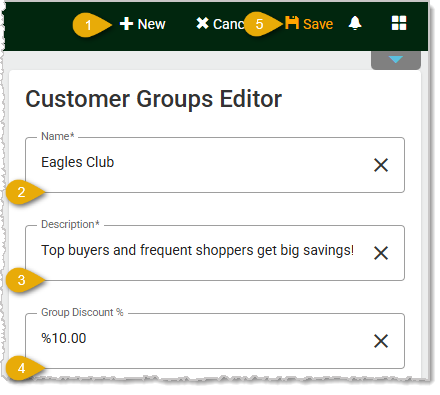Click the New button in the toolbar
Viewport: 440px width, 395px height.
click(x=142, y=24)
